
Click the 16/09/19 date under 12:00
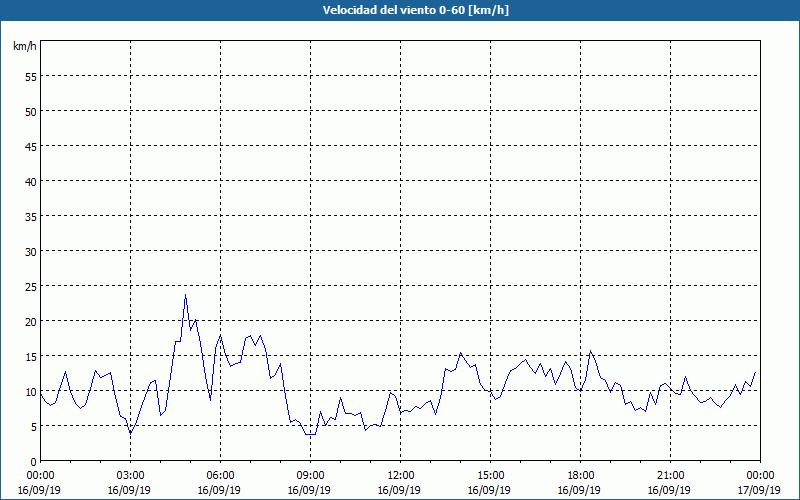point(399,490)
